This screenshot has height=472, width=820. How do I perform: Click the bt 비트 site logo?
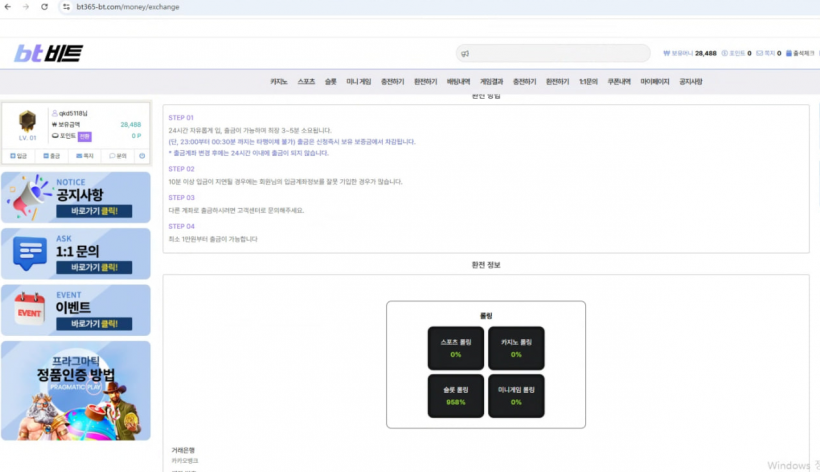click(x=48, y=53)
